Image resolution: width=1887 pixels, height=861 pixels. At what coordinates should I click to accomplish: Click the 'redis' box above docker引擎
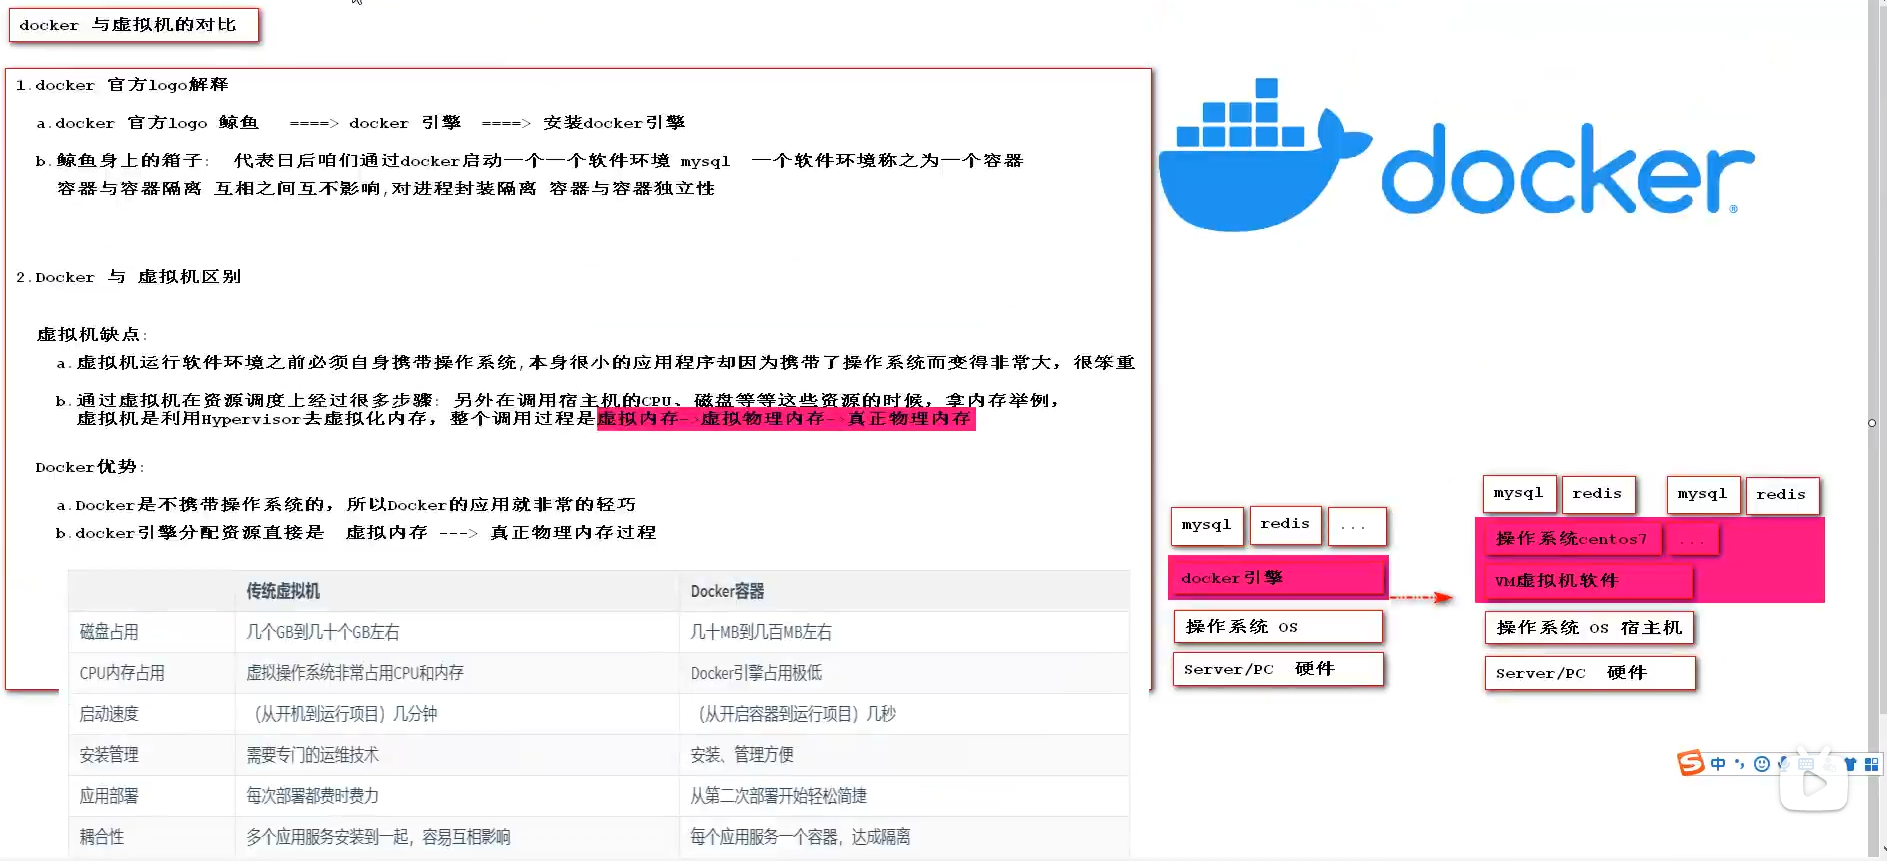[x=1285, y=524]
